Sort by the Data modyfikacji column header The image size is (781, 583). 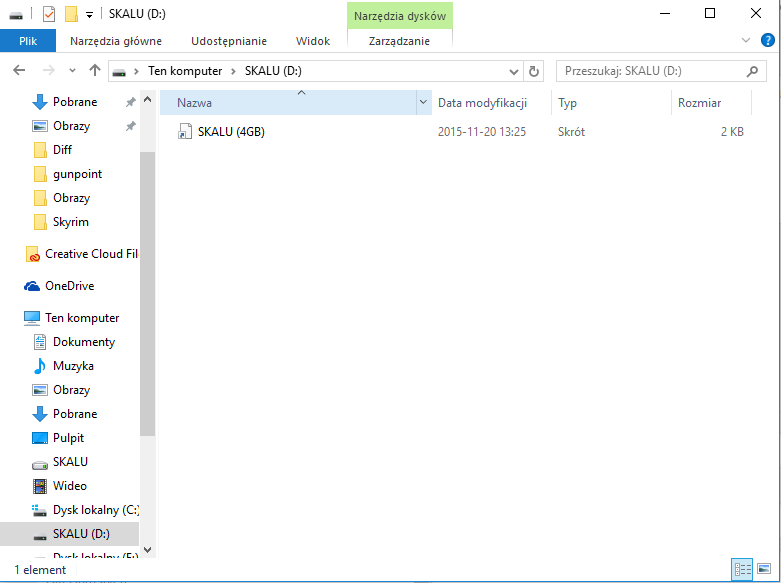tap(482, 103)
